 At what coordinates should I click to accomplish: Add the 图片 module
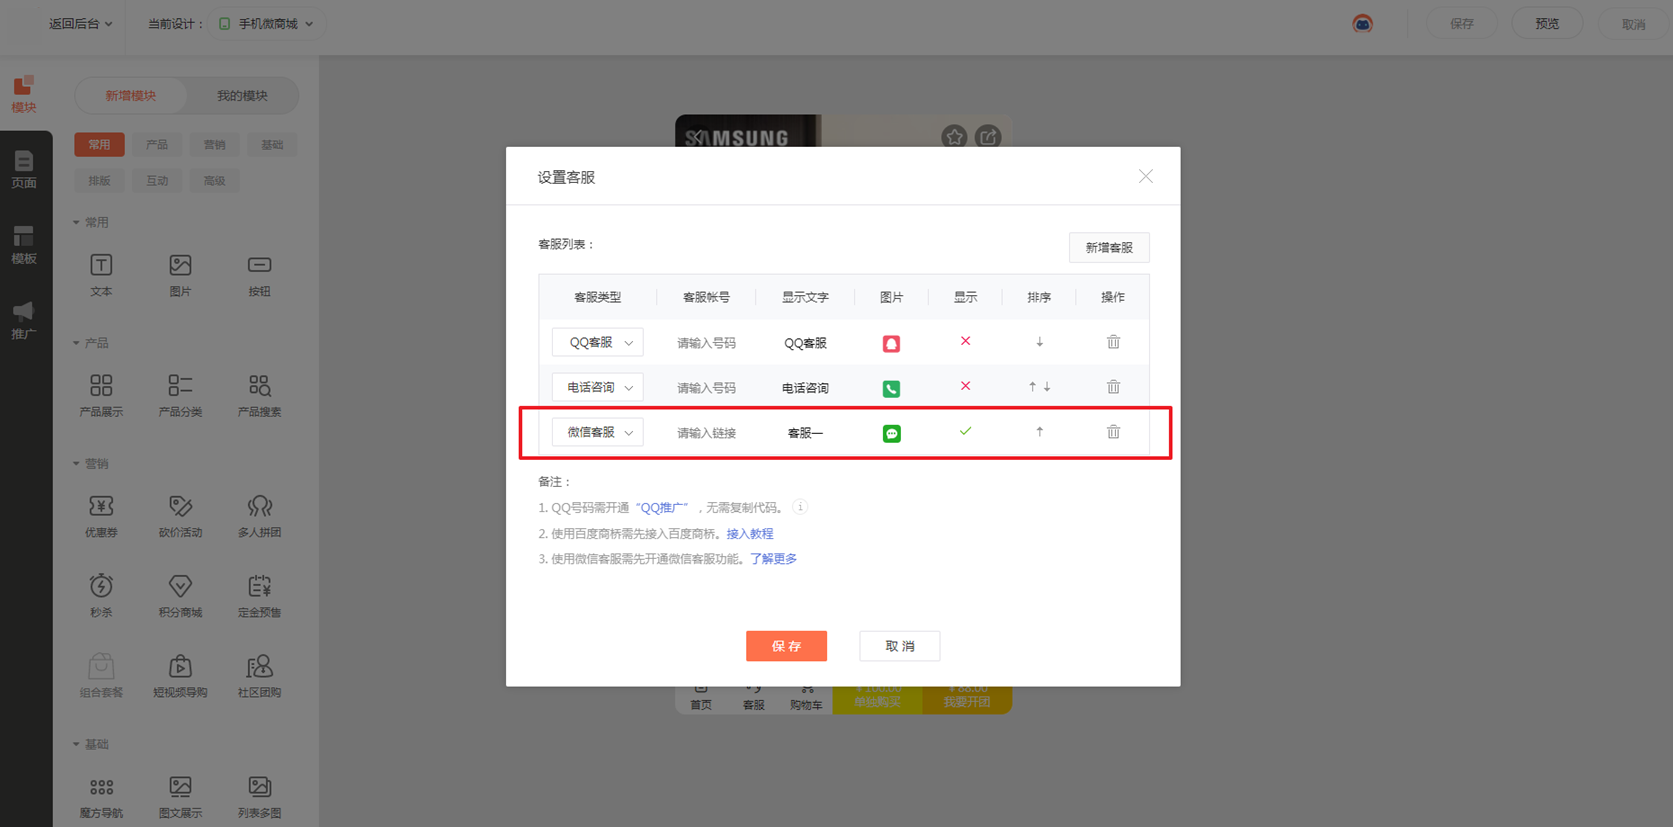[180, 275]
